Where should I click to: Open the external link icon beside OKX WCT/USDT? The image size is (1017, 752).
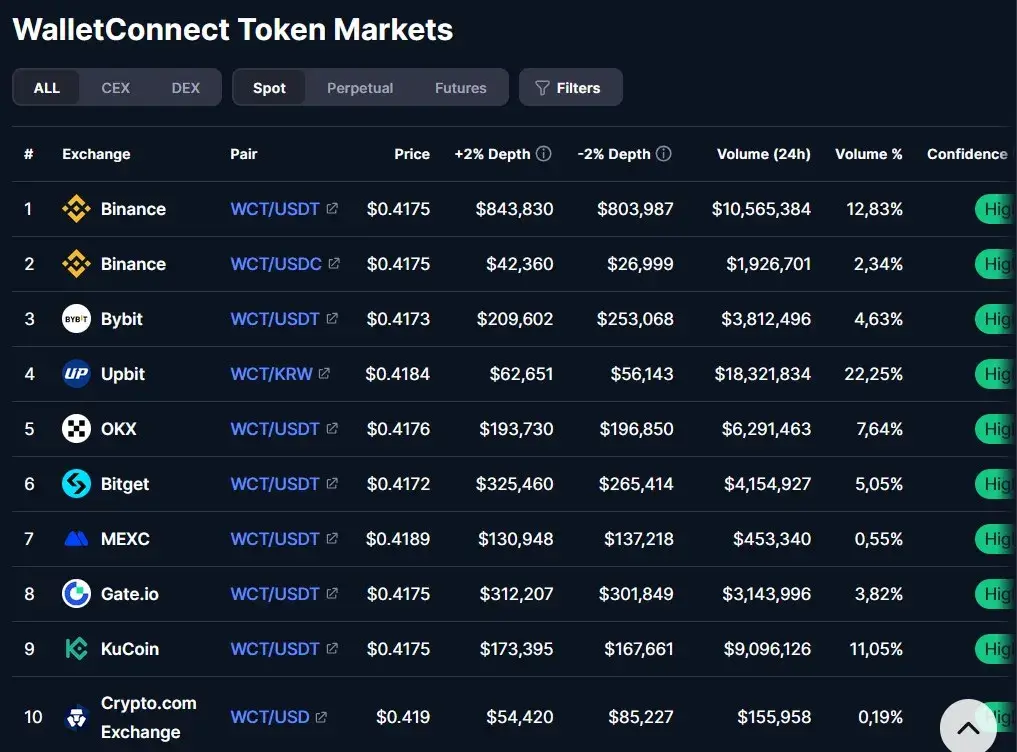[x=332, y=428]
